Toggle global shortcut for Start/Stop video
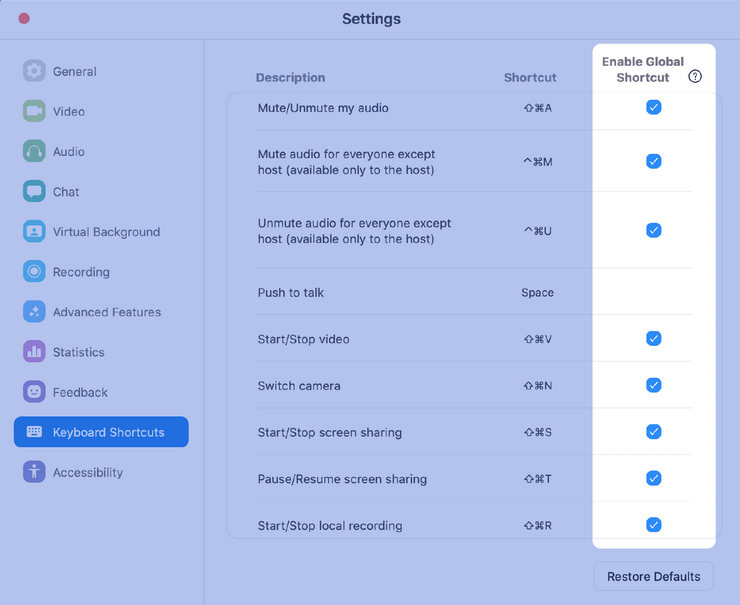 653,339
